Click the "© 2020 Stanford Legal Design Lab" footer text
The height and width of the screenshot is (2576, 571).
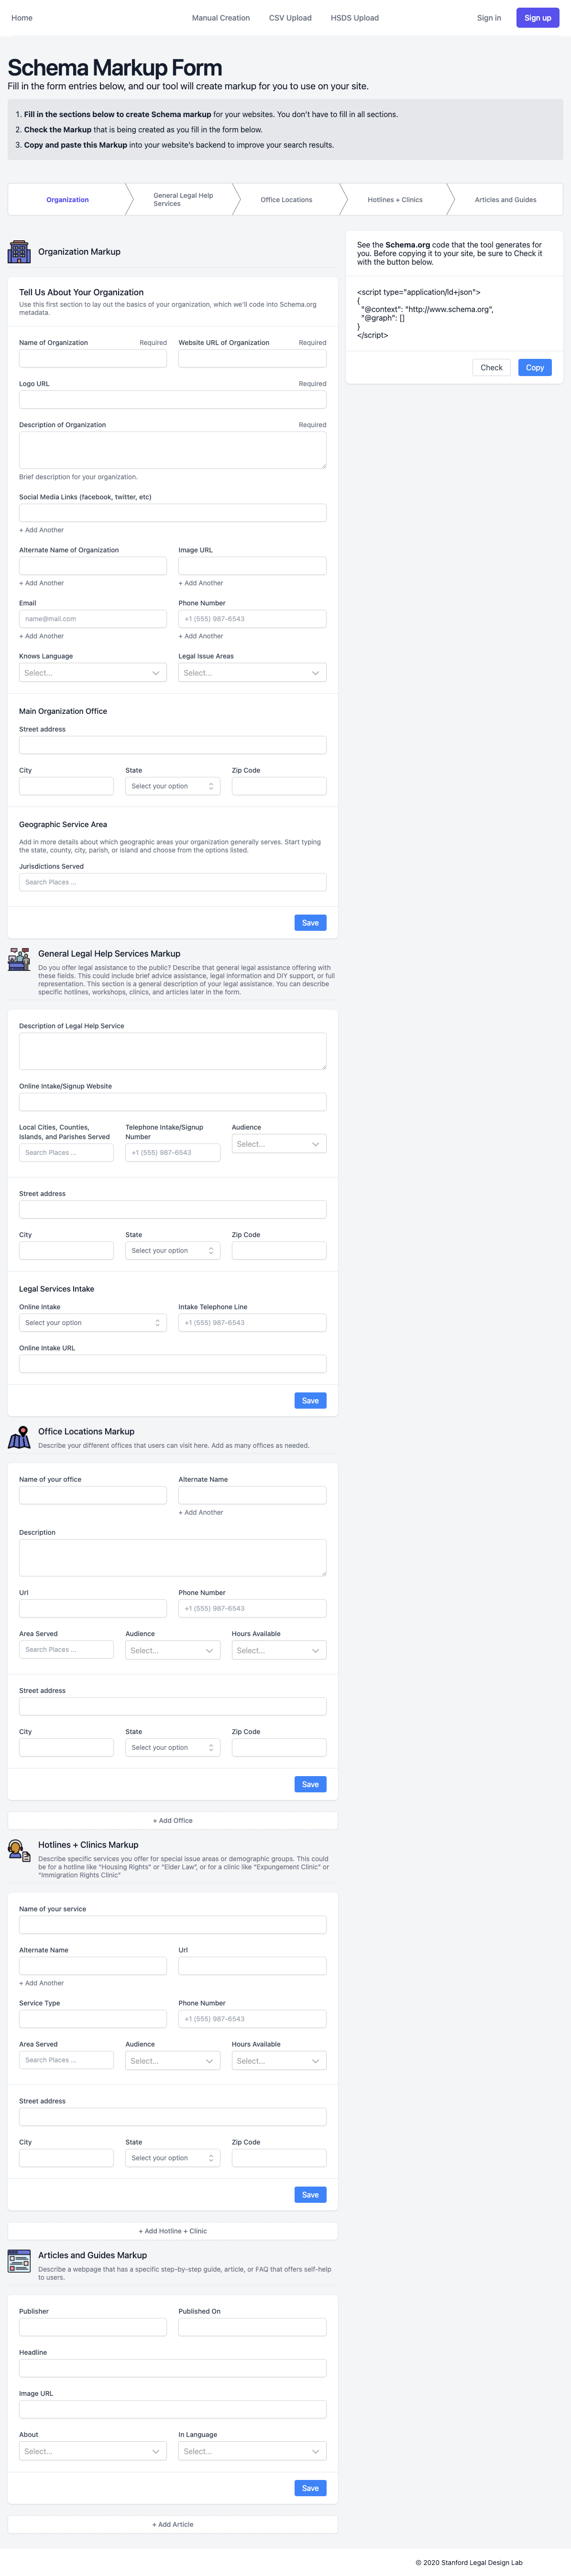(x=469, y=2563)
